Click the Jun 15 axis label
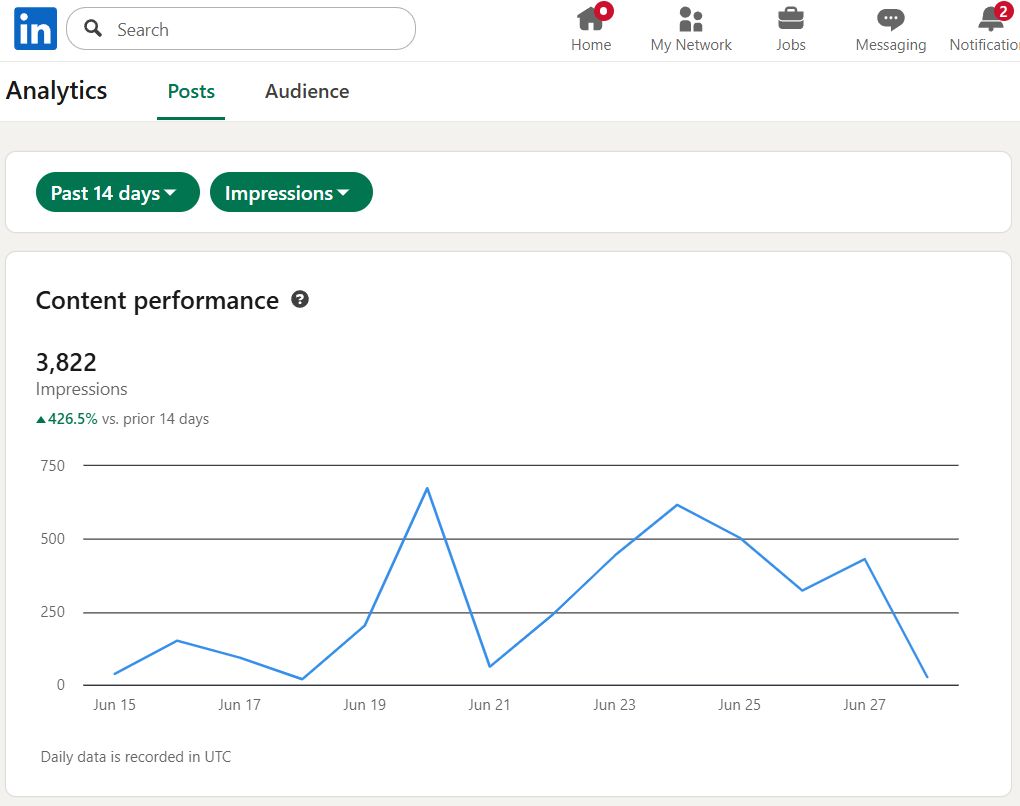Screen dimensions: 1020x806 click(114, 705)
